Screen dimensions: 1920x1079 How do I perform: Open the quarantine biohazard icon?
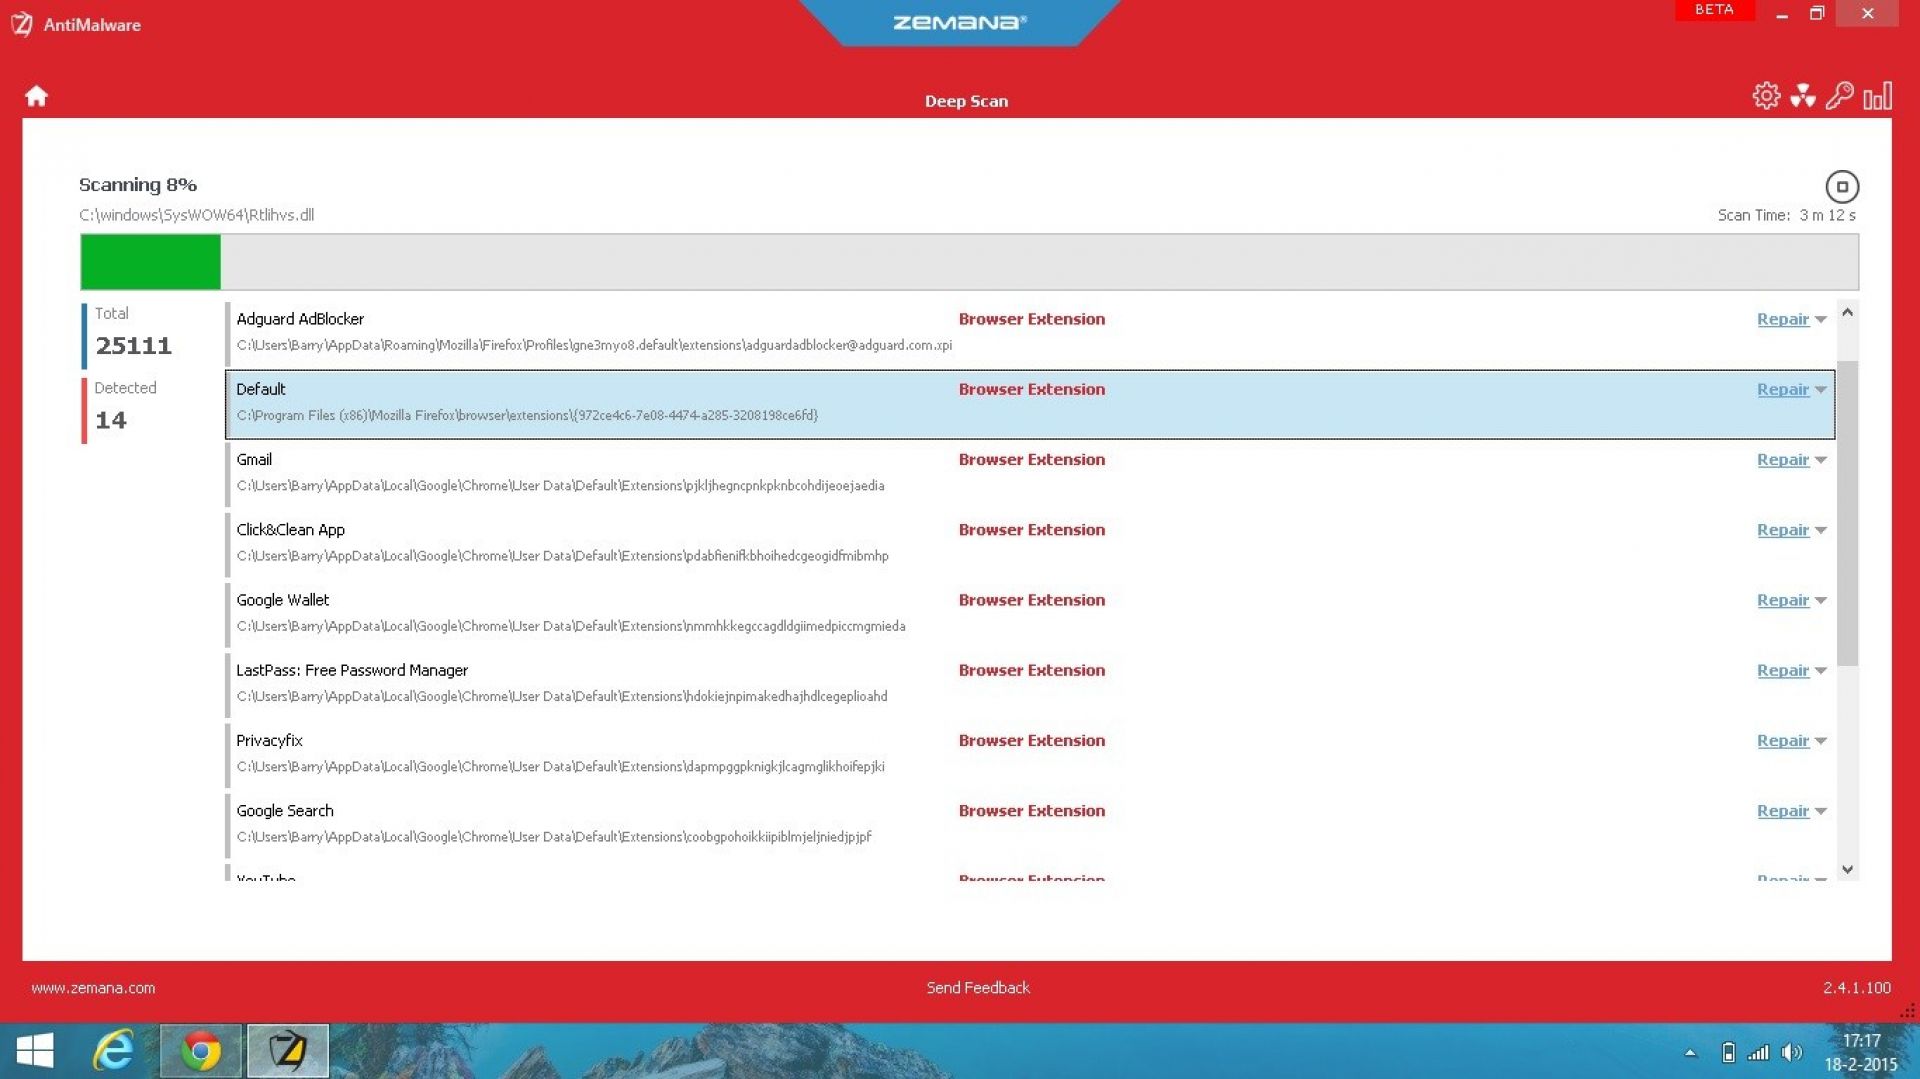[1802, 96]
